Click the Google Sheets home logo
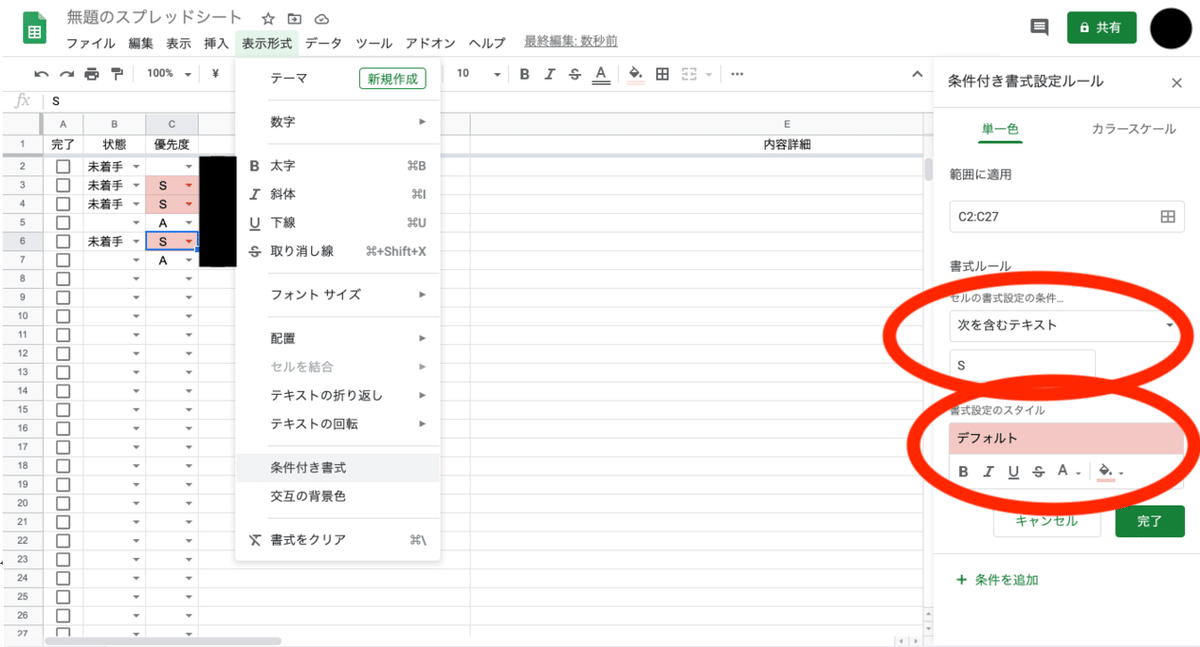The image size is (1200, 647). pyautogui.click(x=35, y=29)
